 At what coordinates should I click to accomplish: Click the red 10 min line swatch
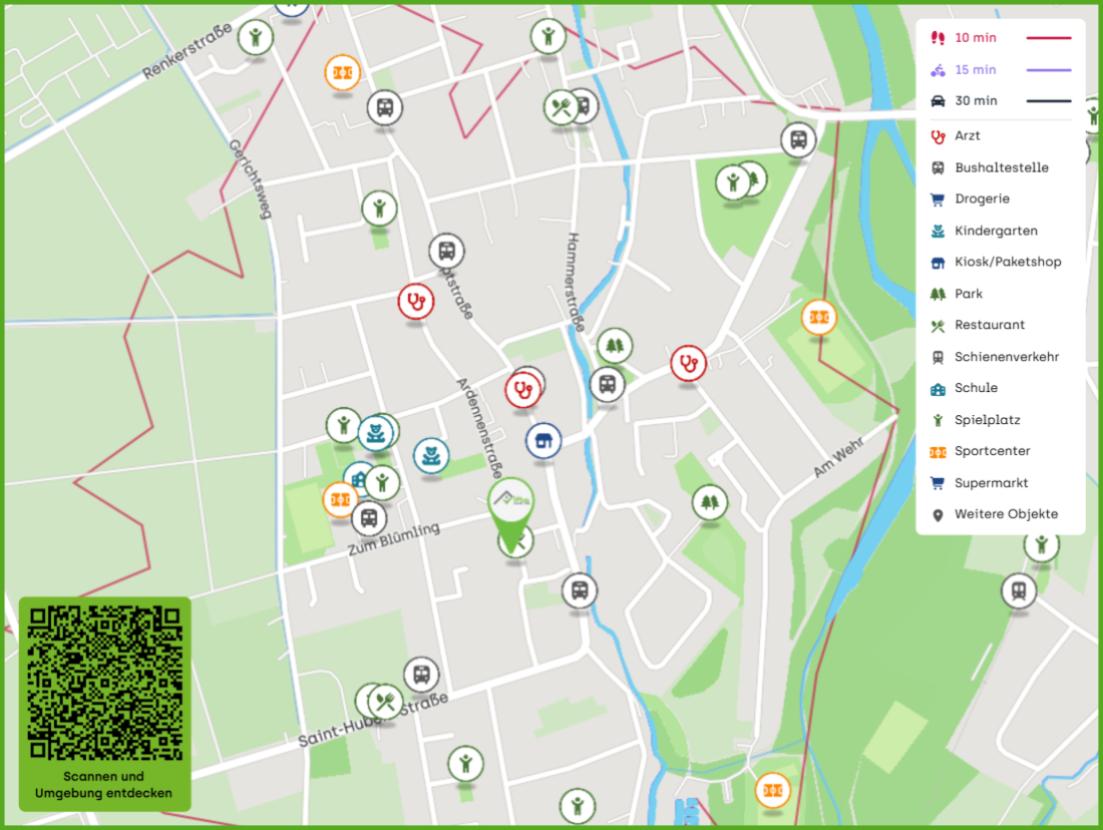tap(1049, 38)
